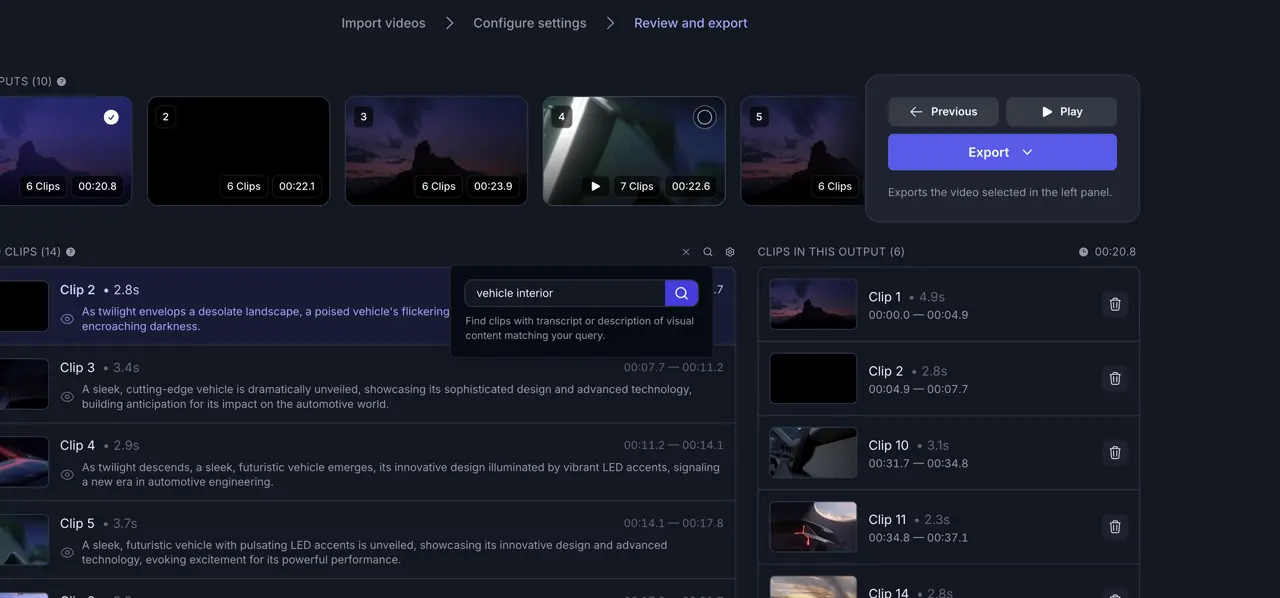Select the Clip 5 row in the clips list
Viewport: 1280px width, 598px height.
(367, 541)
